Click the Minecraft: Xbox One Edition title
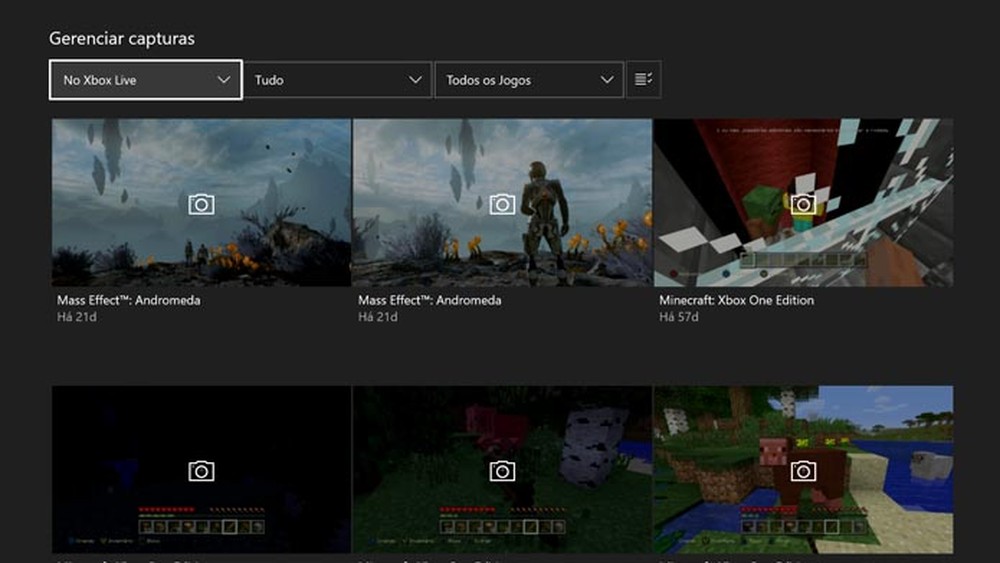This screenshot has width=1000, height=563. point(737,300)
